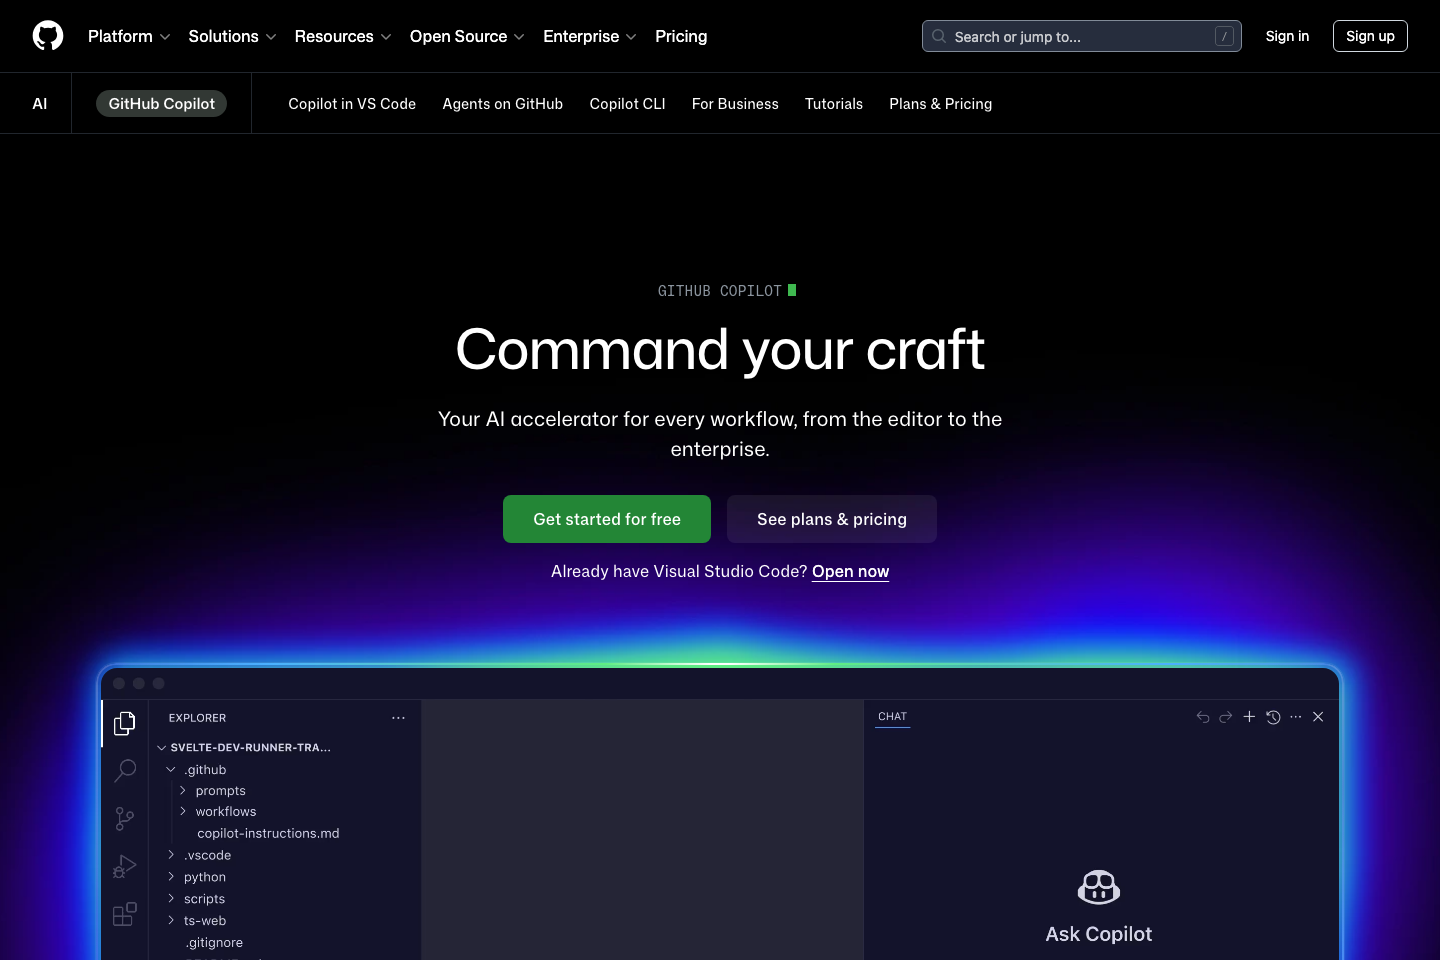Click the GitHub logo in the header

[47, 35]
